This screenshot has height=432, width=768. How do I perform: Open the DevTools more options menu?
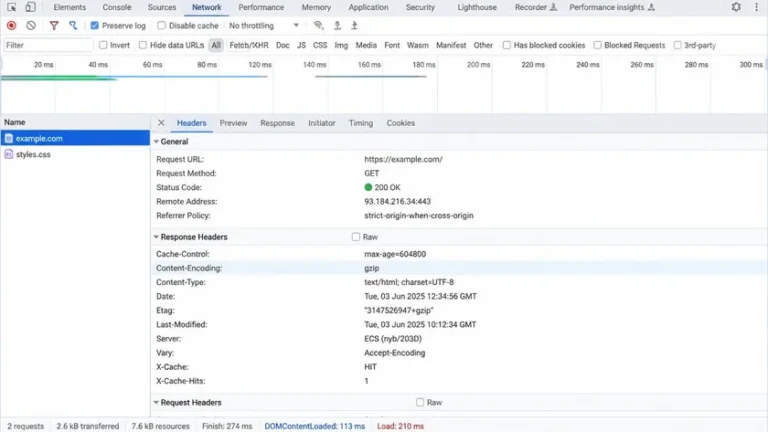click(x=756, y=7)
